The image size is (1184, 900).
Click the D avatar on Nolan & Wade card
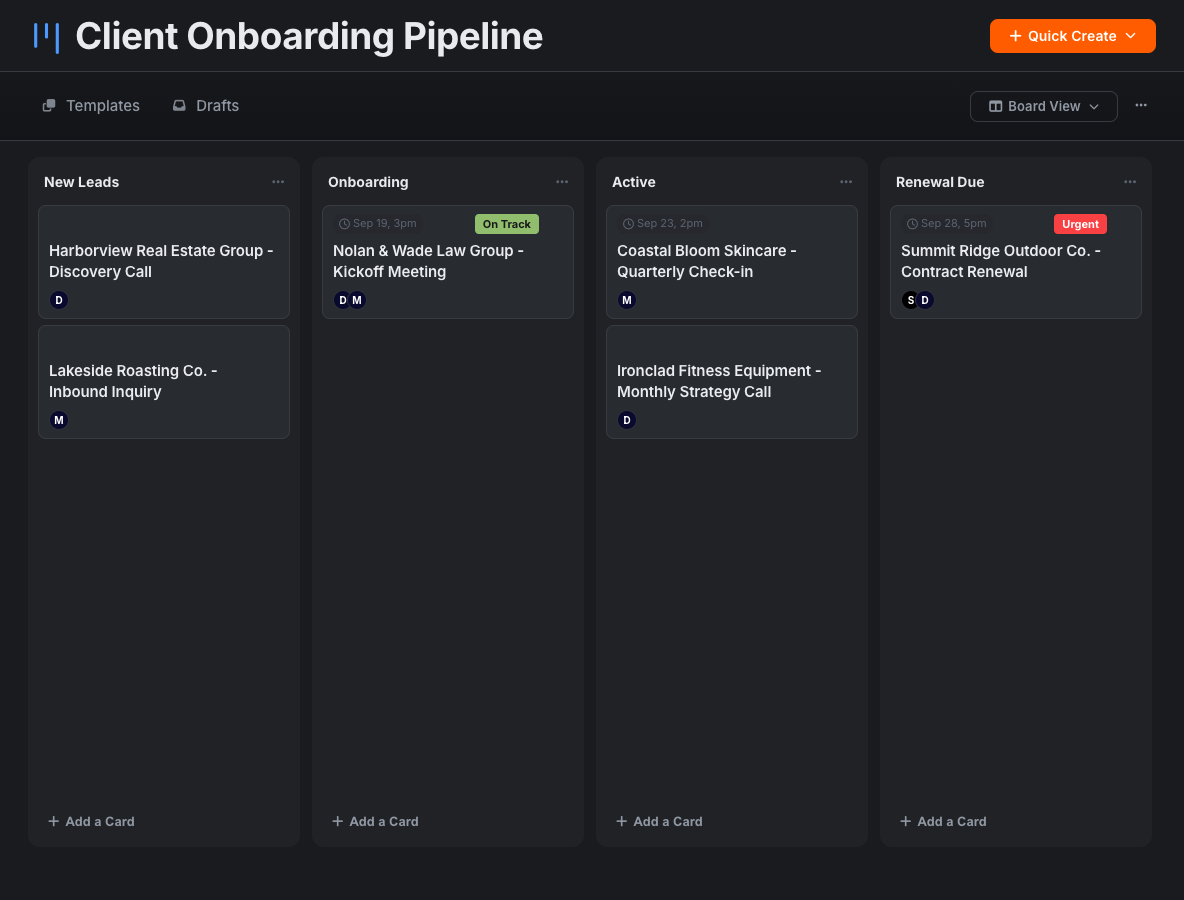coord(342,301)
